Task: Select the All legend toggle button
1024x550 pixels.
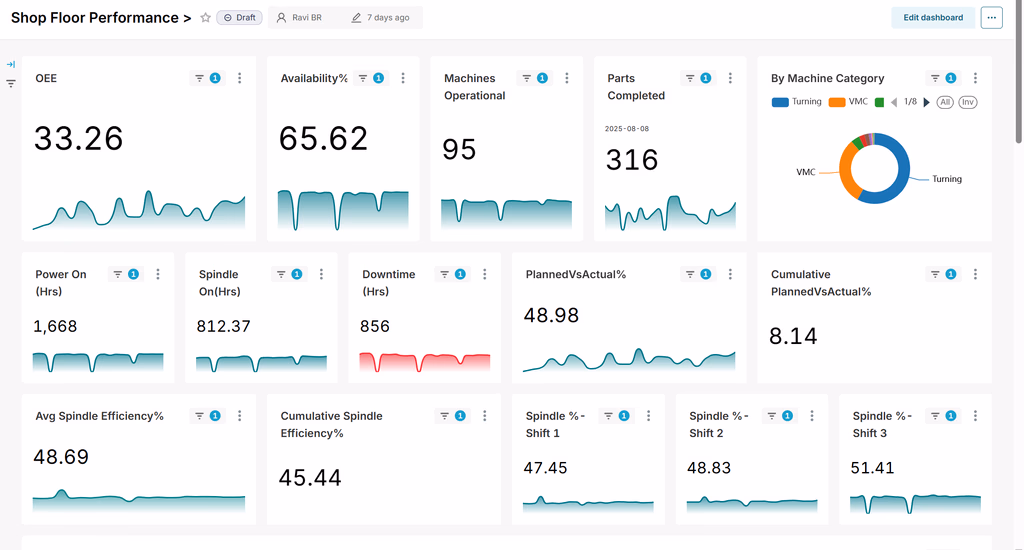Action: [x=945, y=102]
